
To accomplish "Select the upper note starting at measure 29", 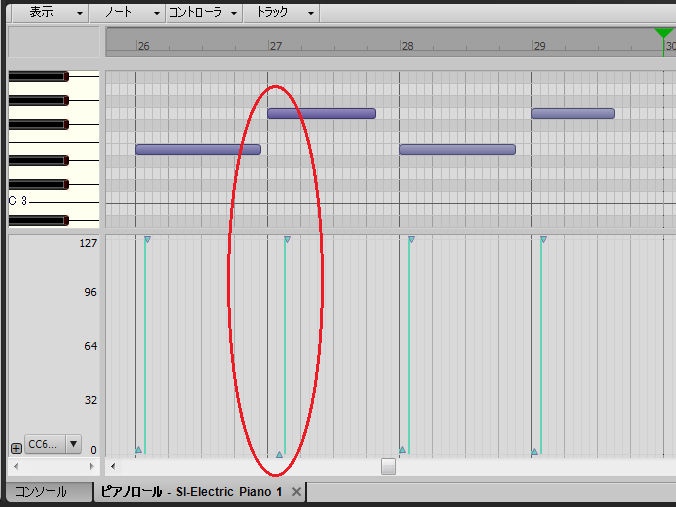I will (573, 113).
